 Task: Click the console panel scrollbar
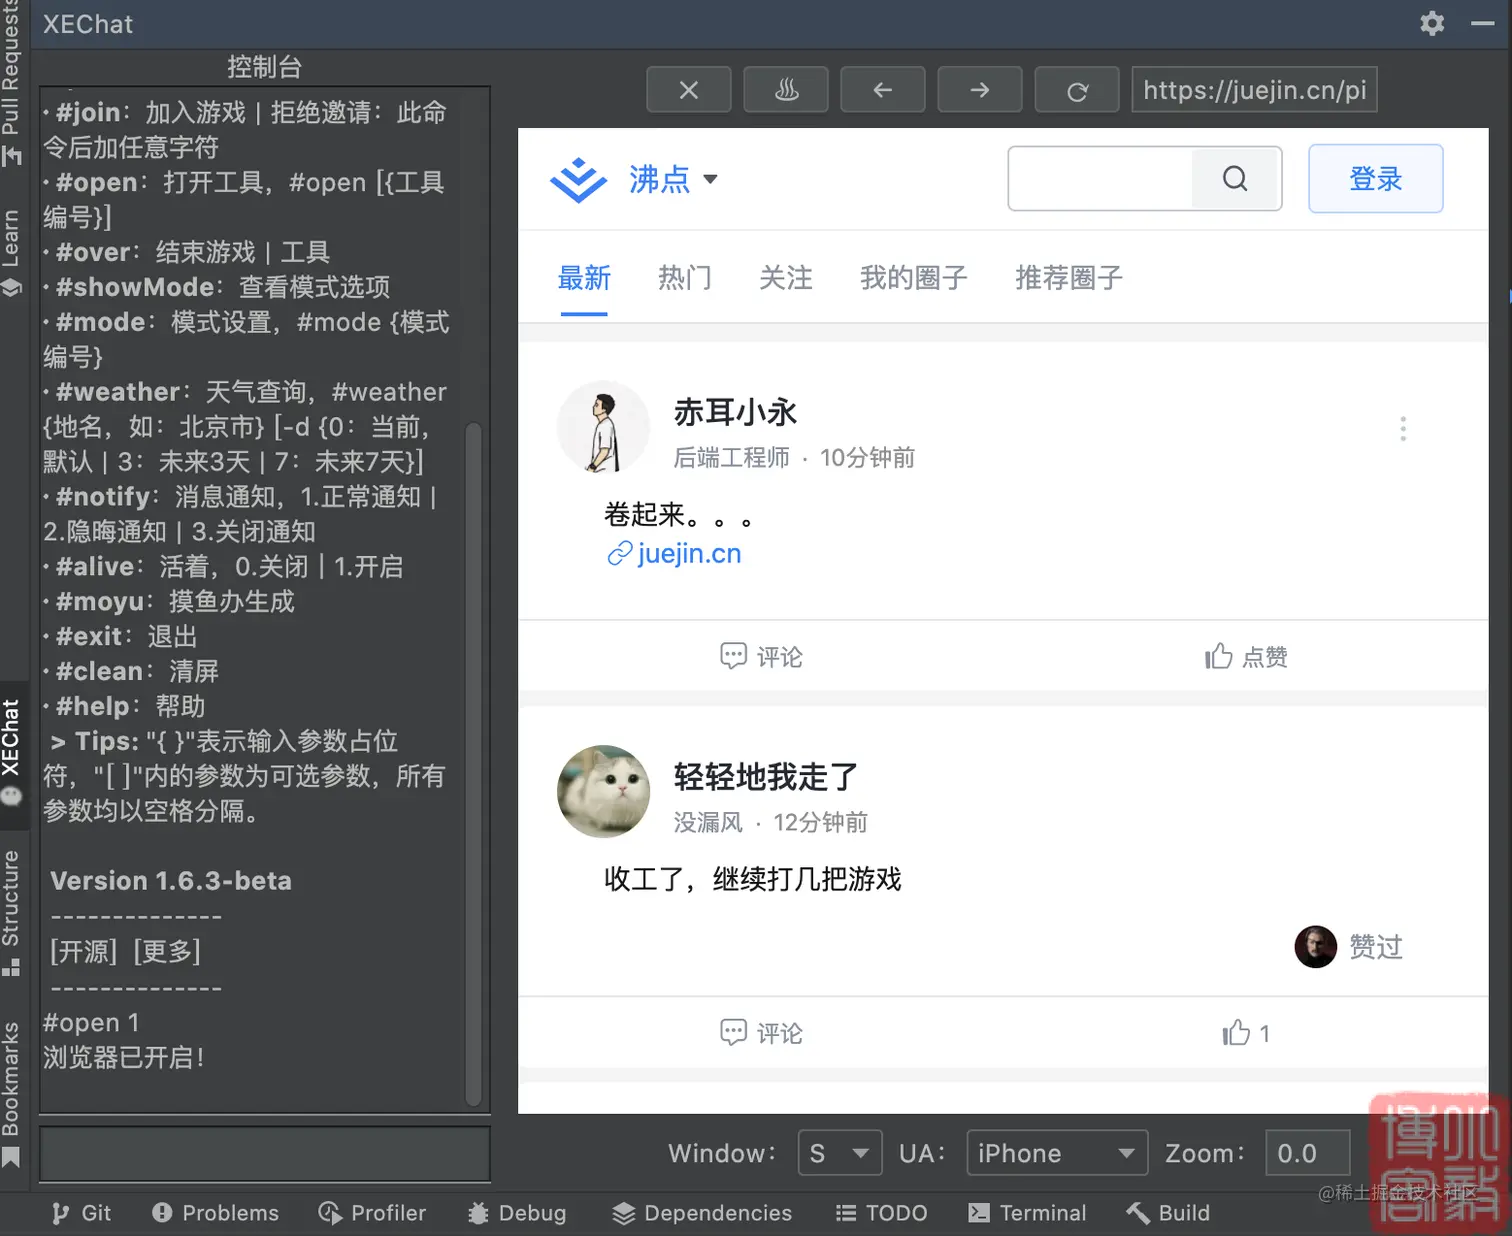474,764
